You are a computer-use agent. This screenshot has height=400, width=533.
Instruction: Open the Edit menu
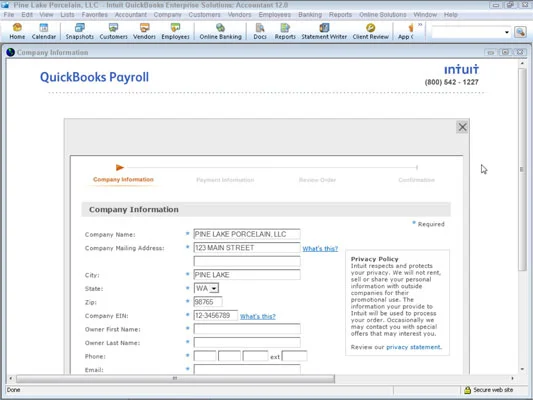point(27,15)
